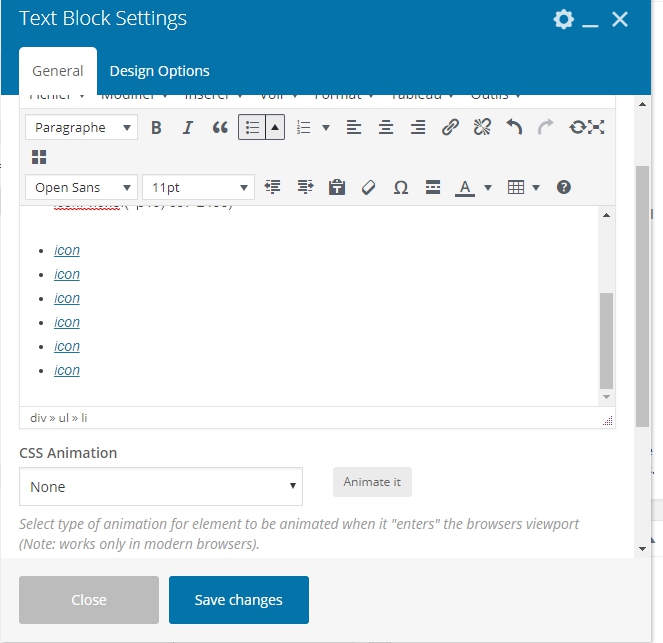The image size is (663, 643).
Task: Toggle the bulleted list button
Action: [x=252, y=127]
